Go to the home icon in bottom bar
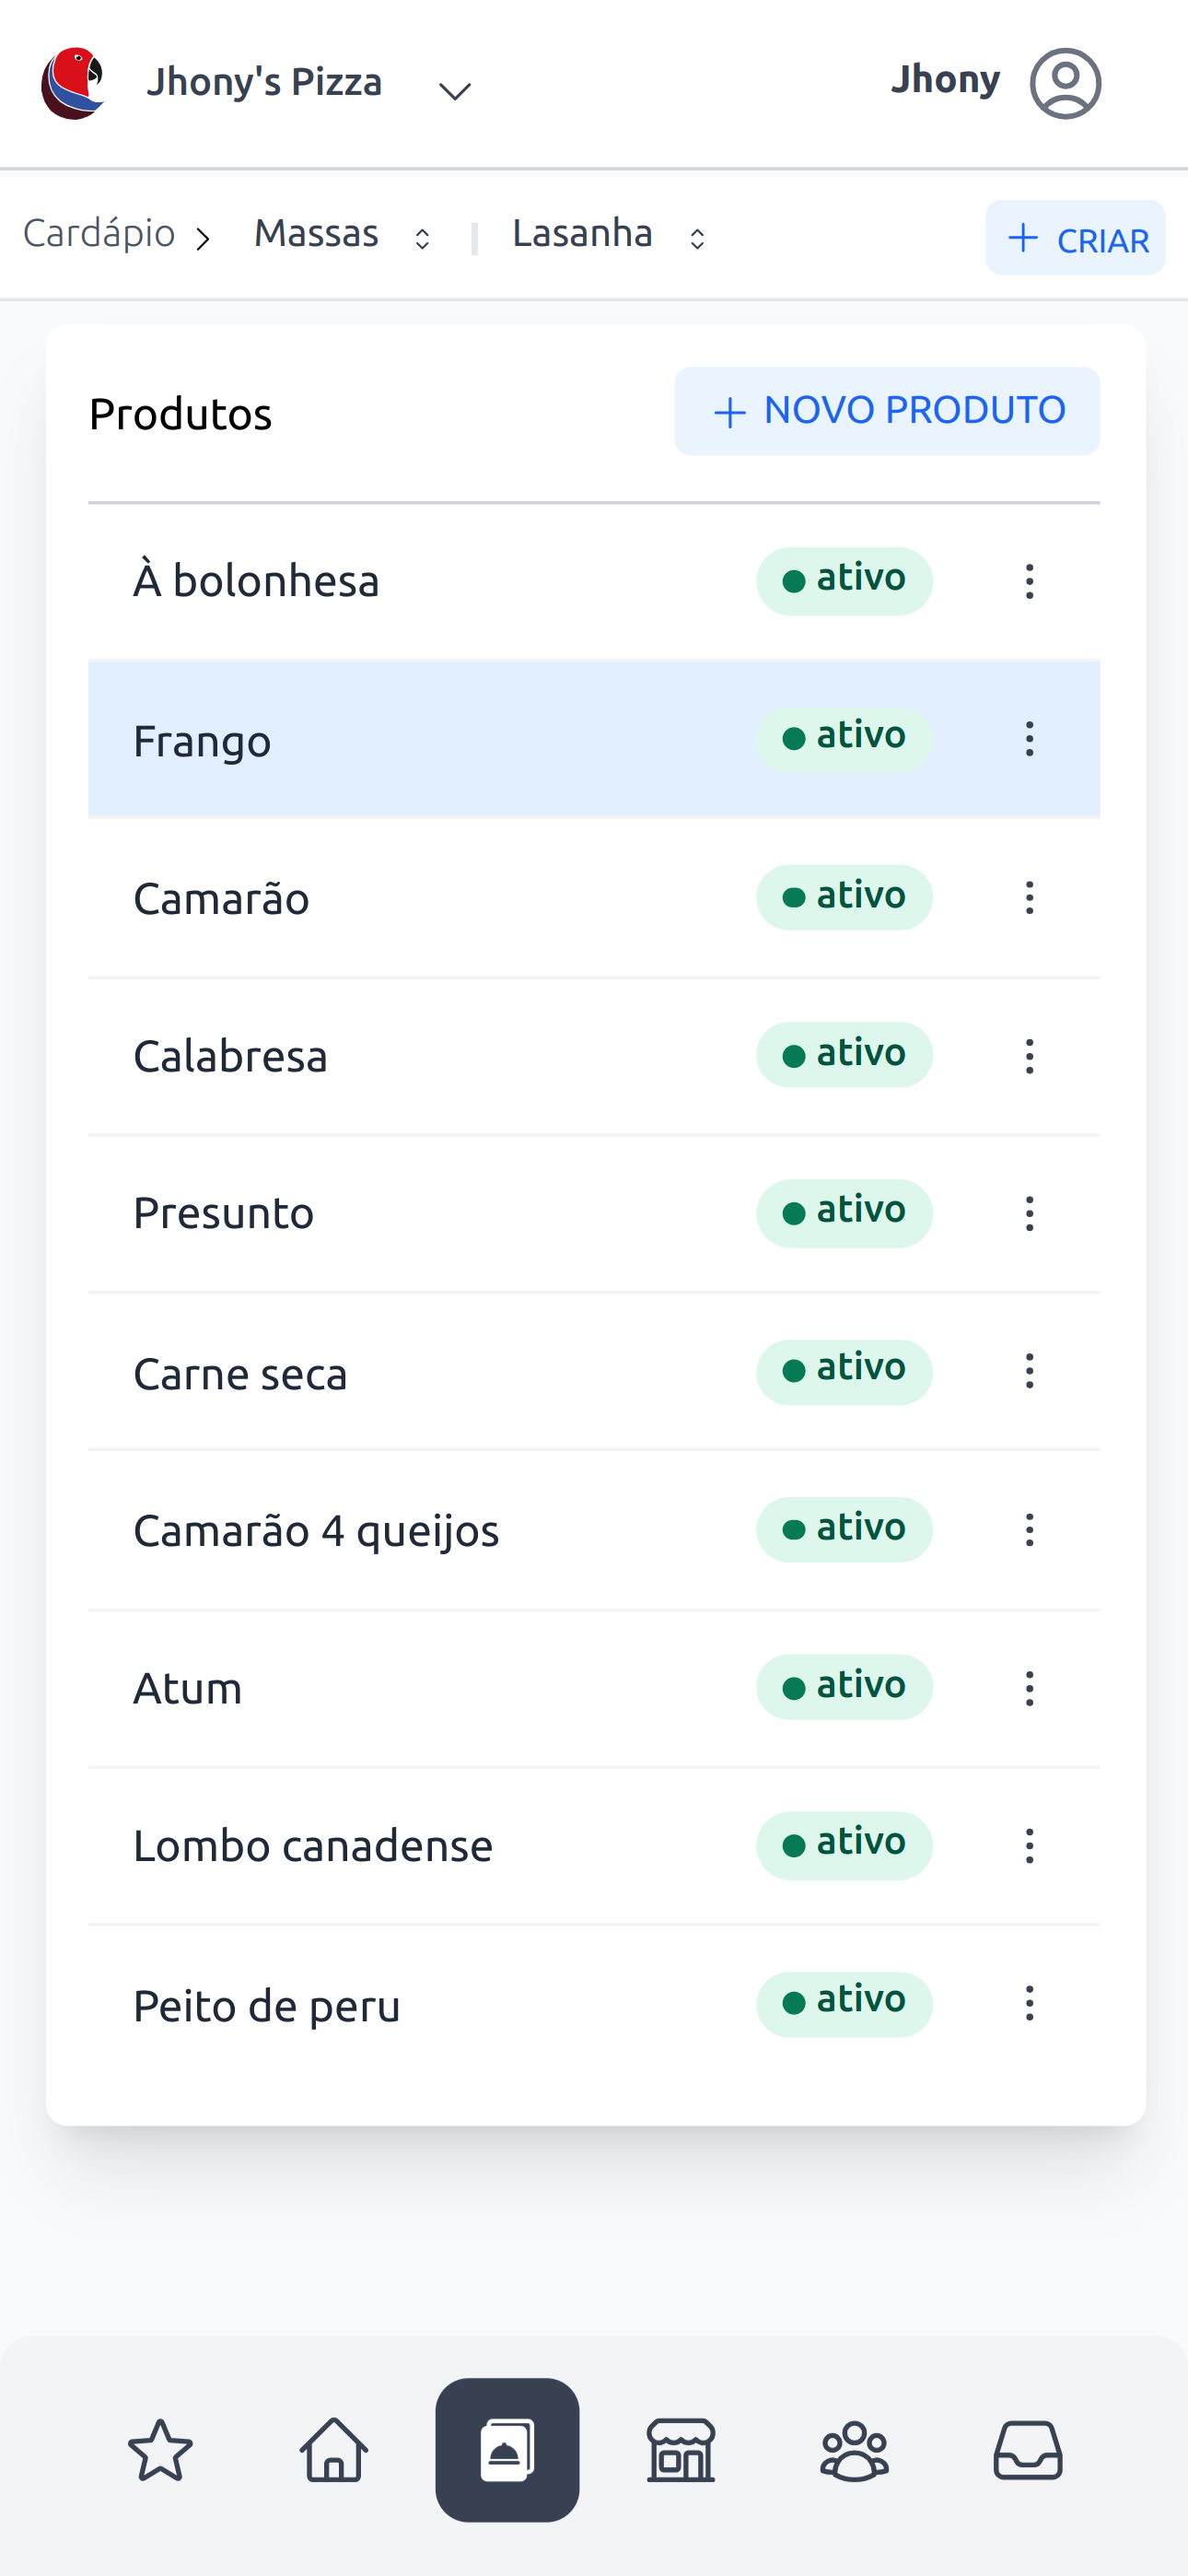Viewport: 1188px width, 2576px height. point(334,2450)
